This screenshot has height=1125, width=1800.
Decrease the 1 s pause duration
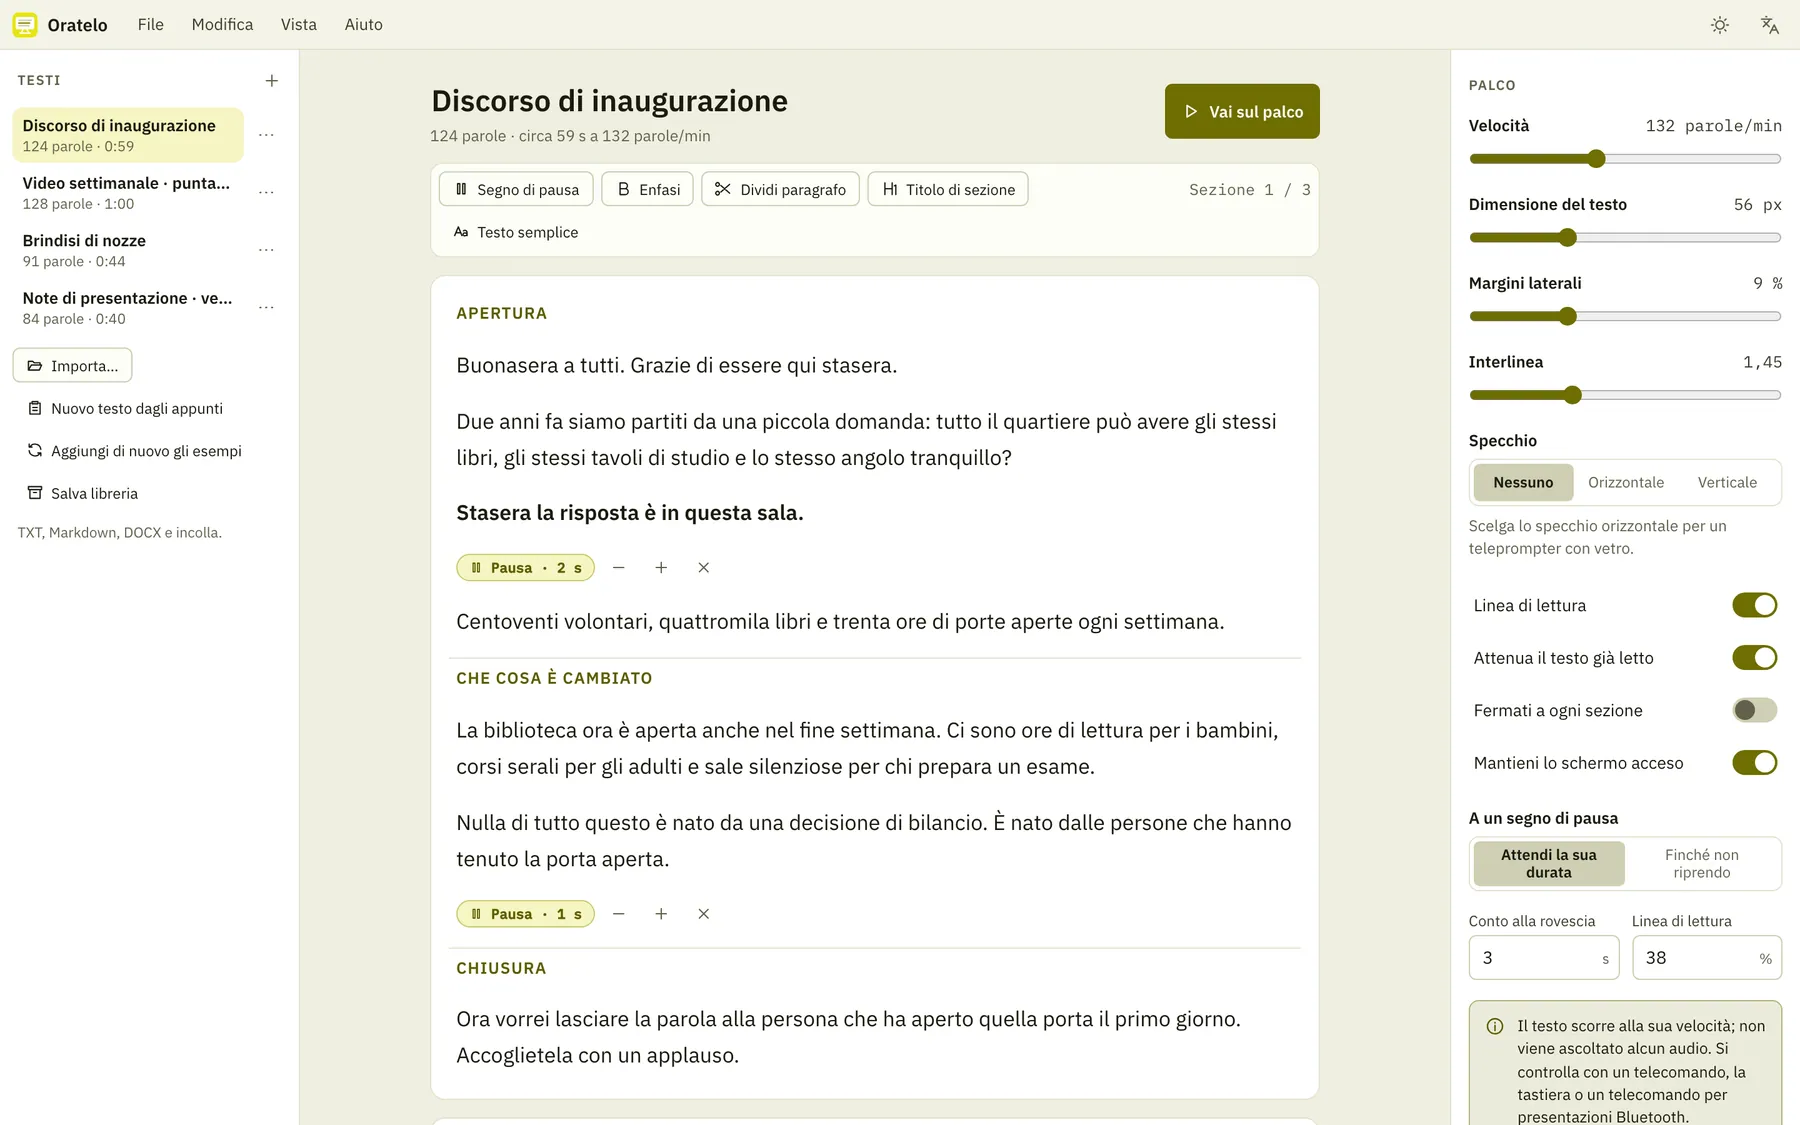tap(619, 914)
